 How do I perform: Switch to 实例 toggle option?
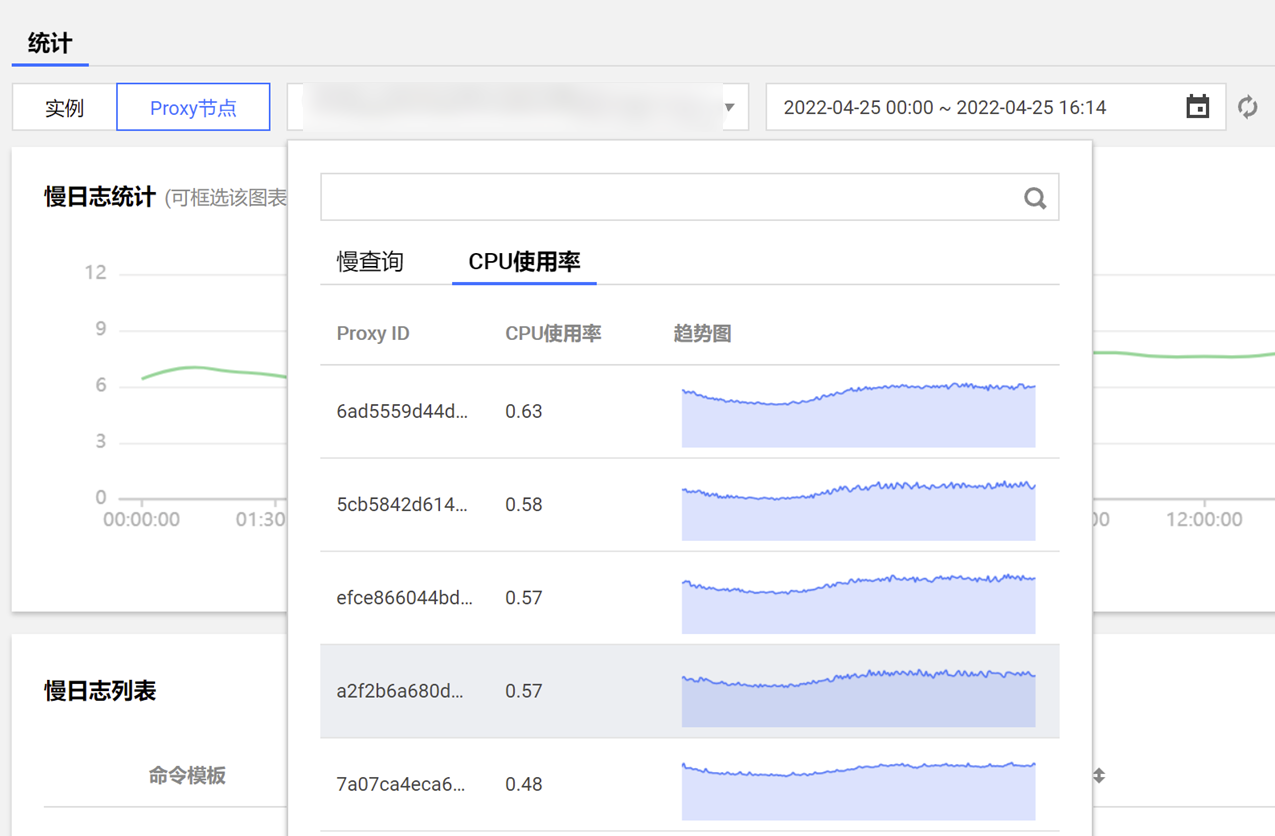click(x=64, y=108)
